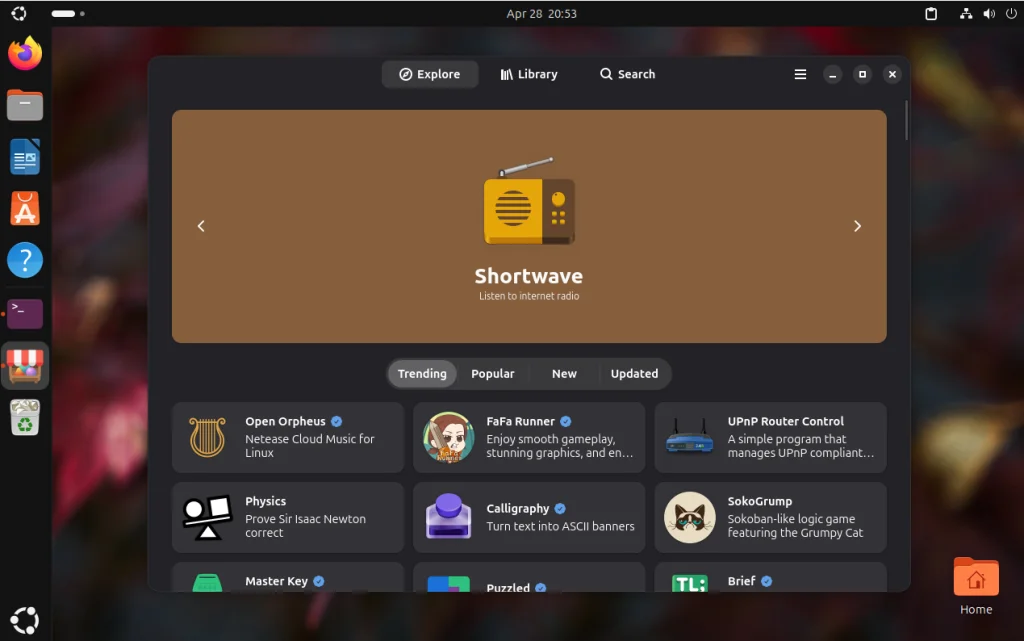Open the hamburger main menu
Viewport: 1024px width, 641px height.
pyautogui.click(x=800, y=74)
